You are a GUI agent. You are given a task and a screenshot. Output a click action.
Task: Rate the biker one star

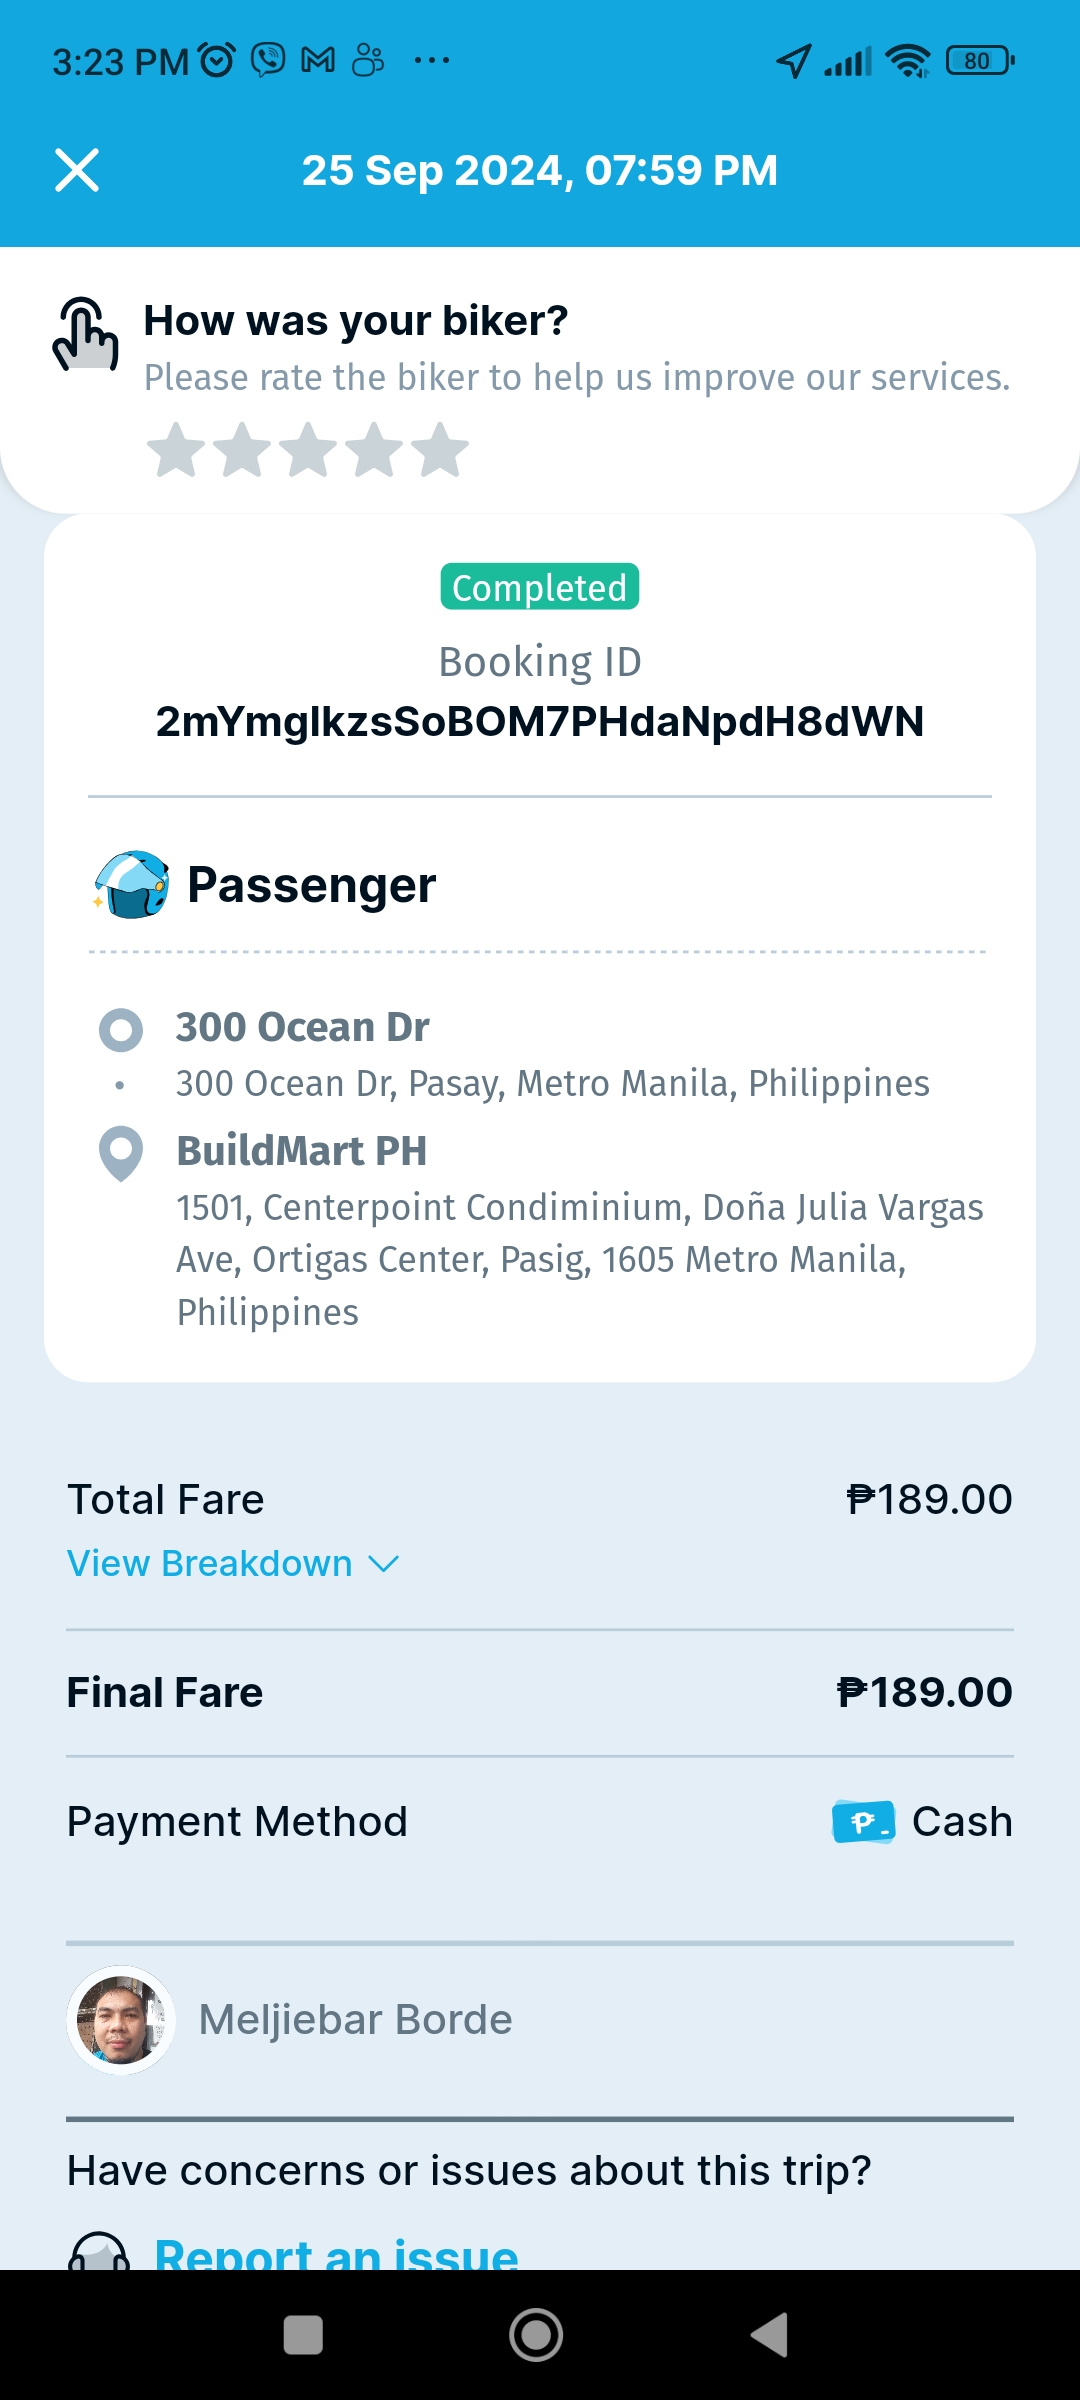tap(176, 450)
